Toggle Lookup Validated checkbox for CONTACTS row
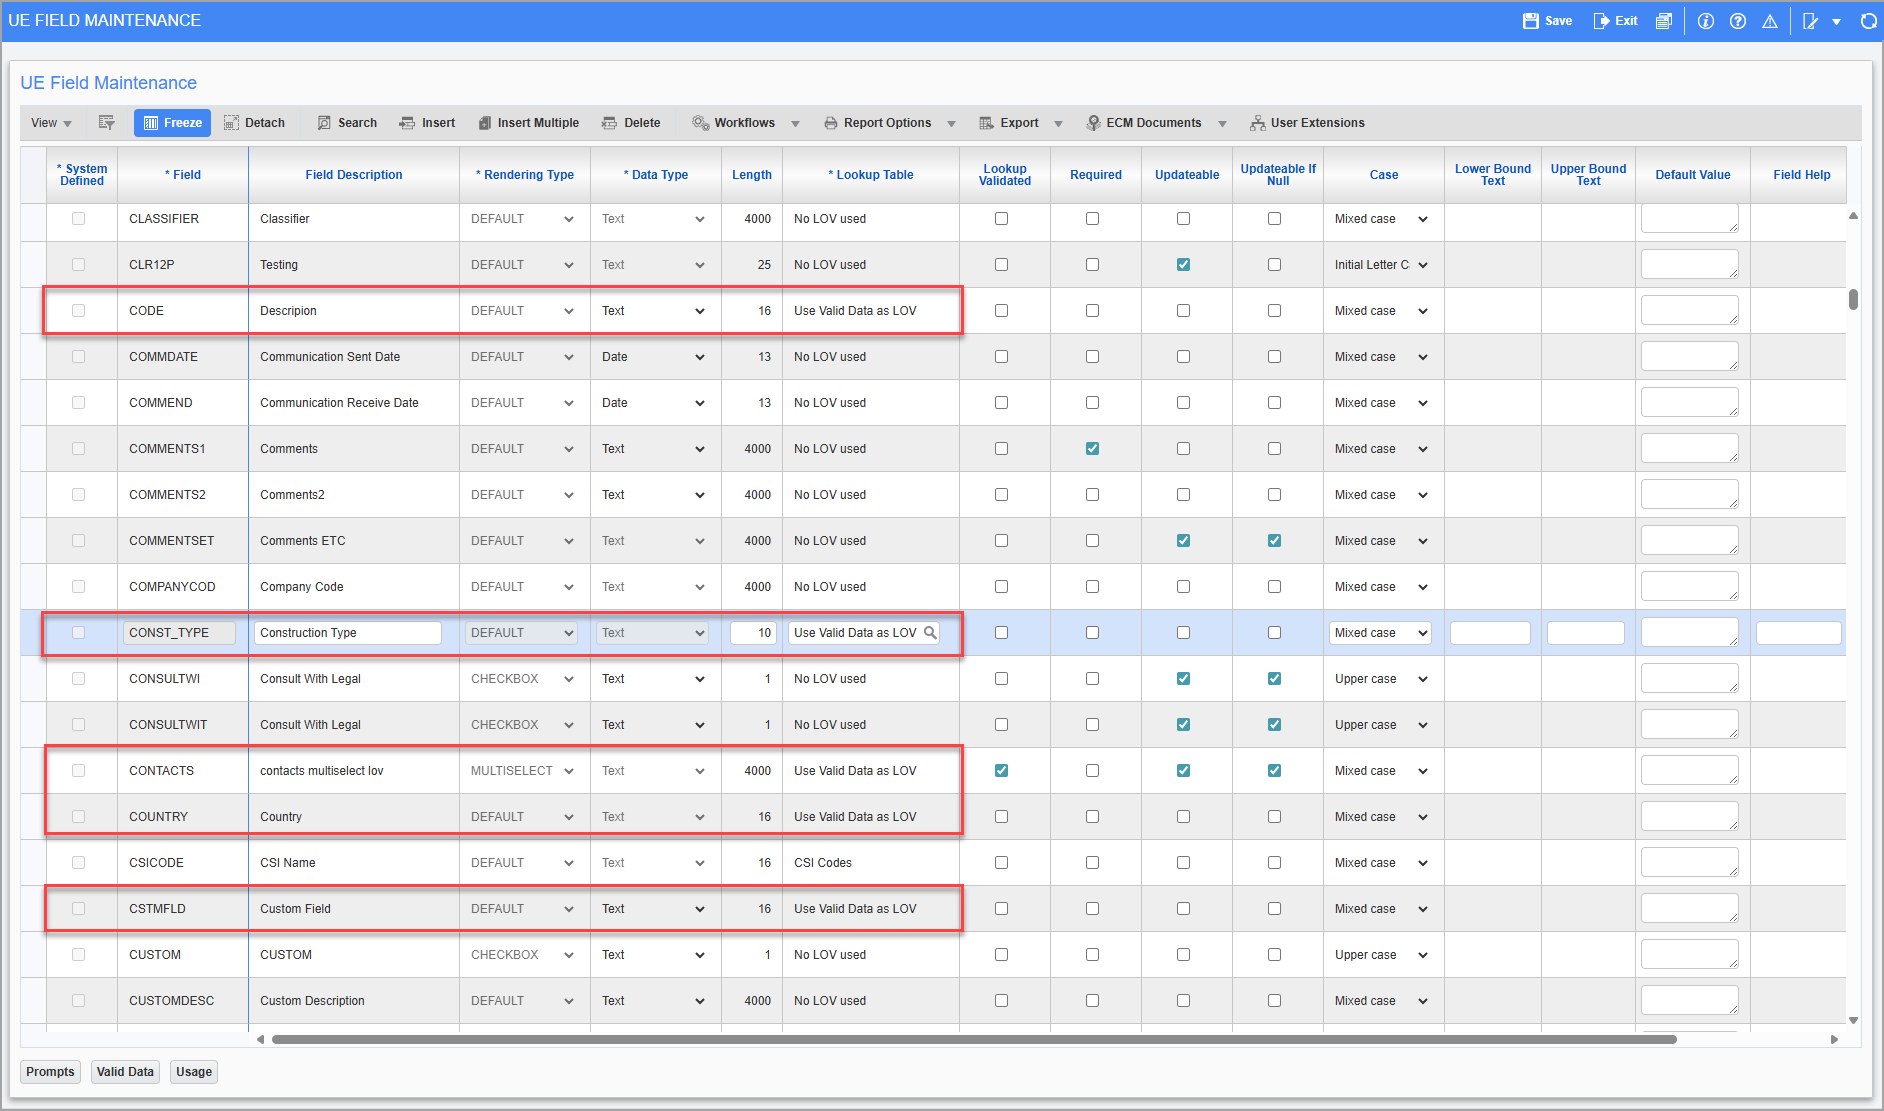The image size is (1884, 1111). tap(1001, 771)
